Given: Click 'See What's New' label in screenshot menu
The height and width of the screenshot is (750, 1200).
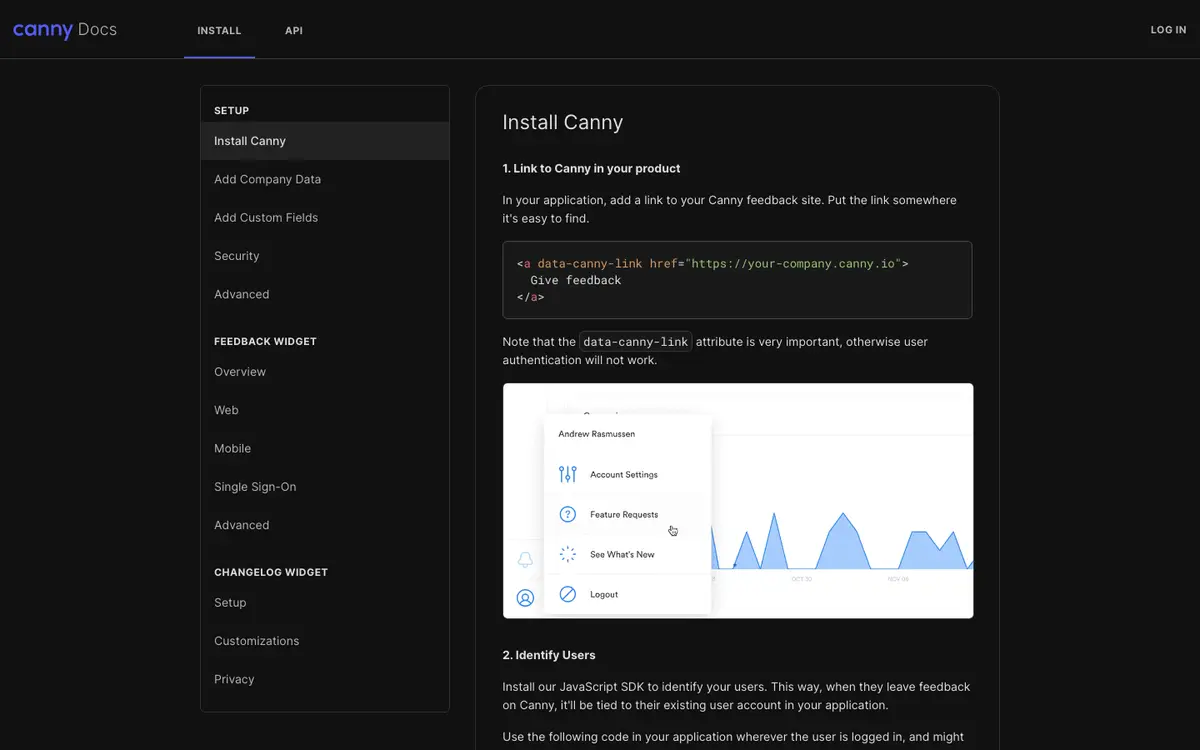Looking at the screenshot, I should 622,554.
